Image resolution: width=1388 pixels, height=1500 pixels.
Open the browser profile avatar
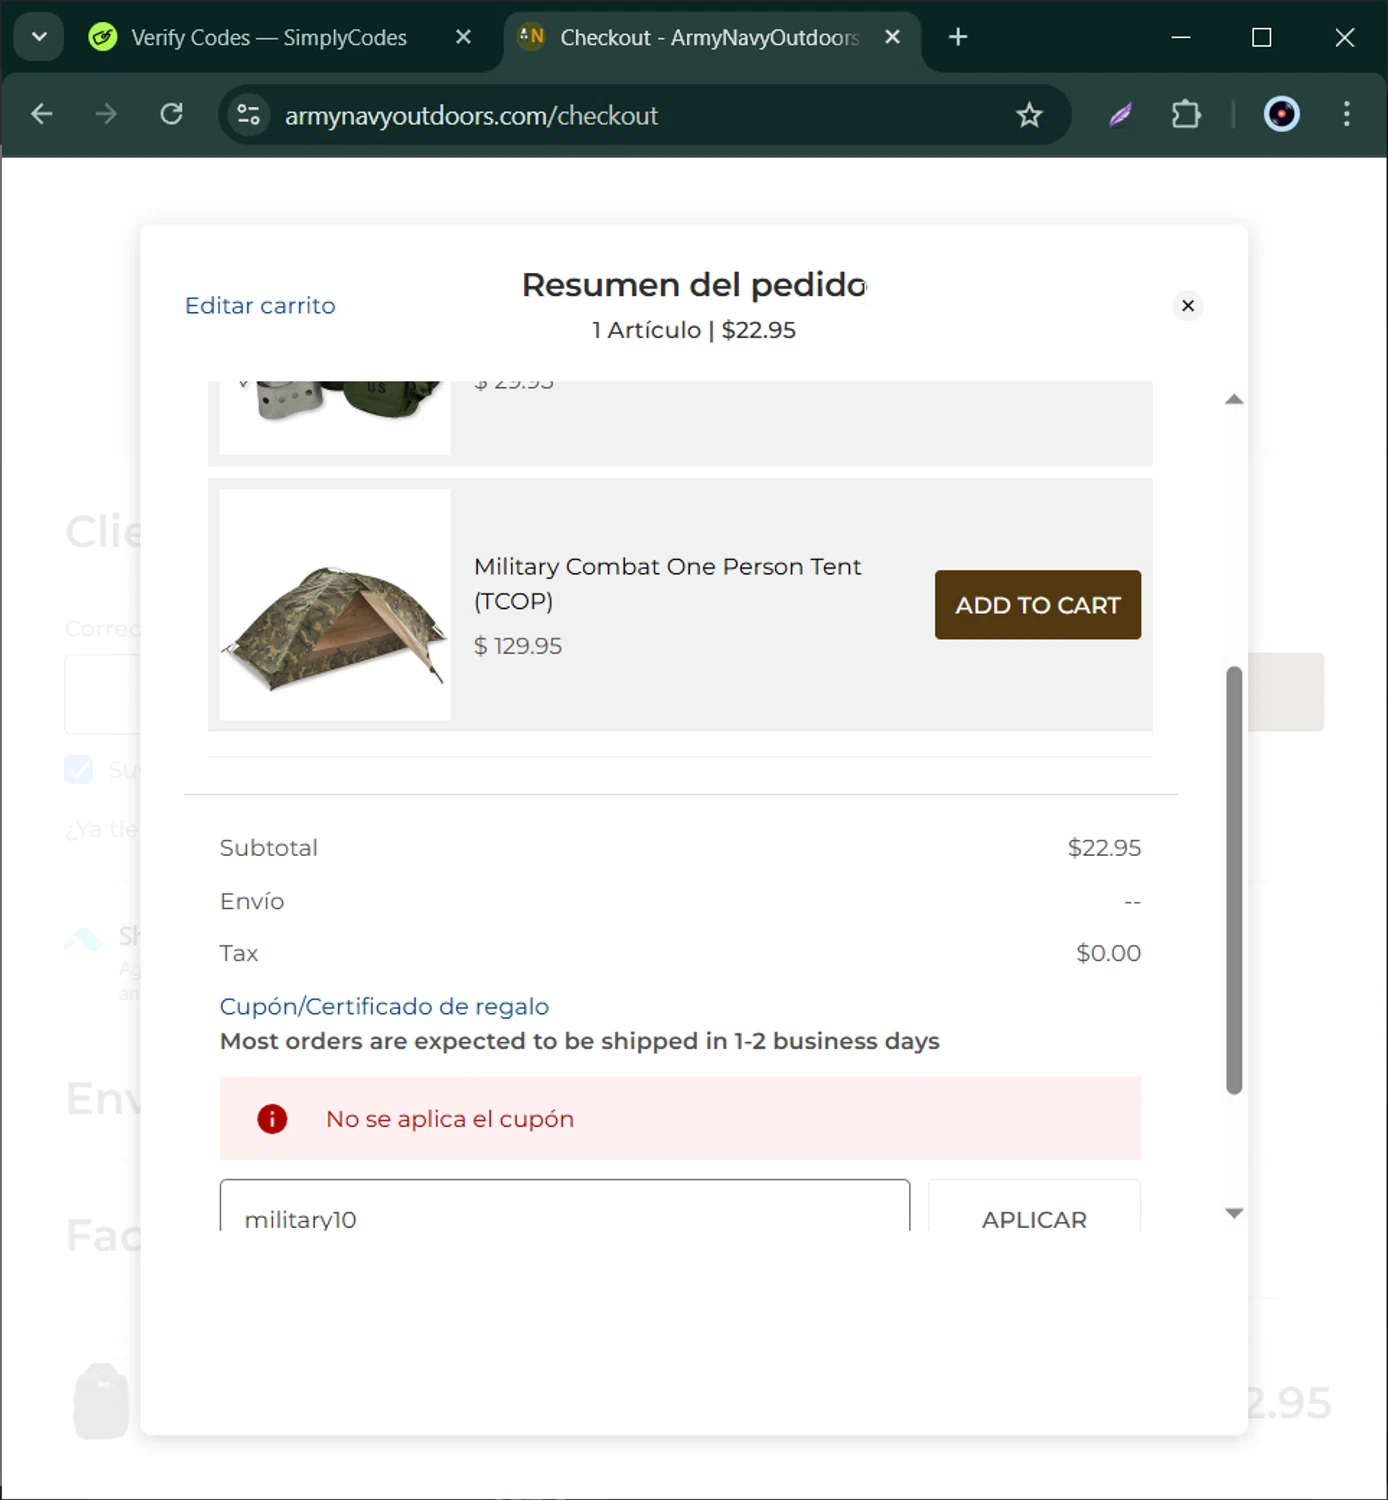[1282, 115]
